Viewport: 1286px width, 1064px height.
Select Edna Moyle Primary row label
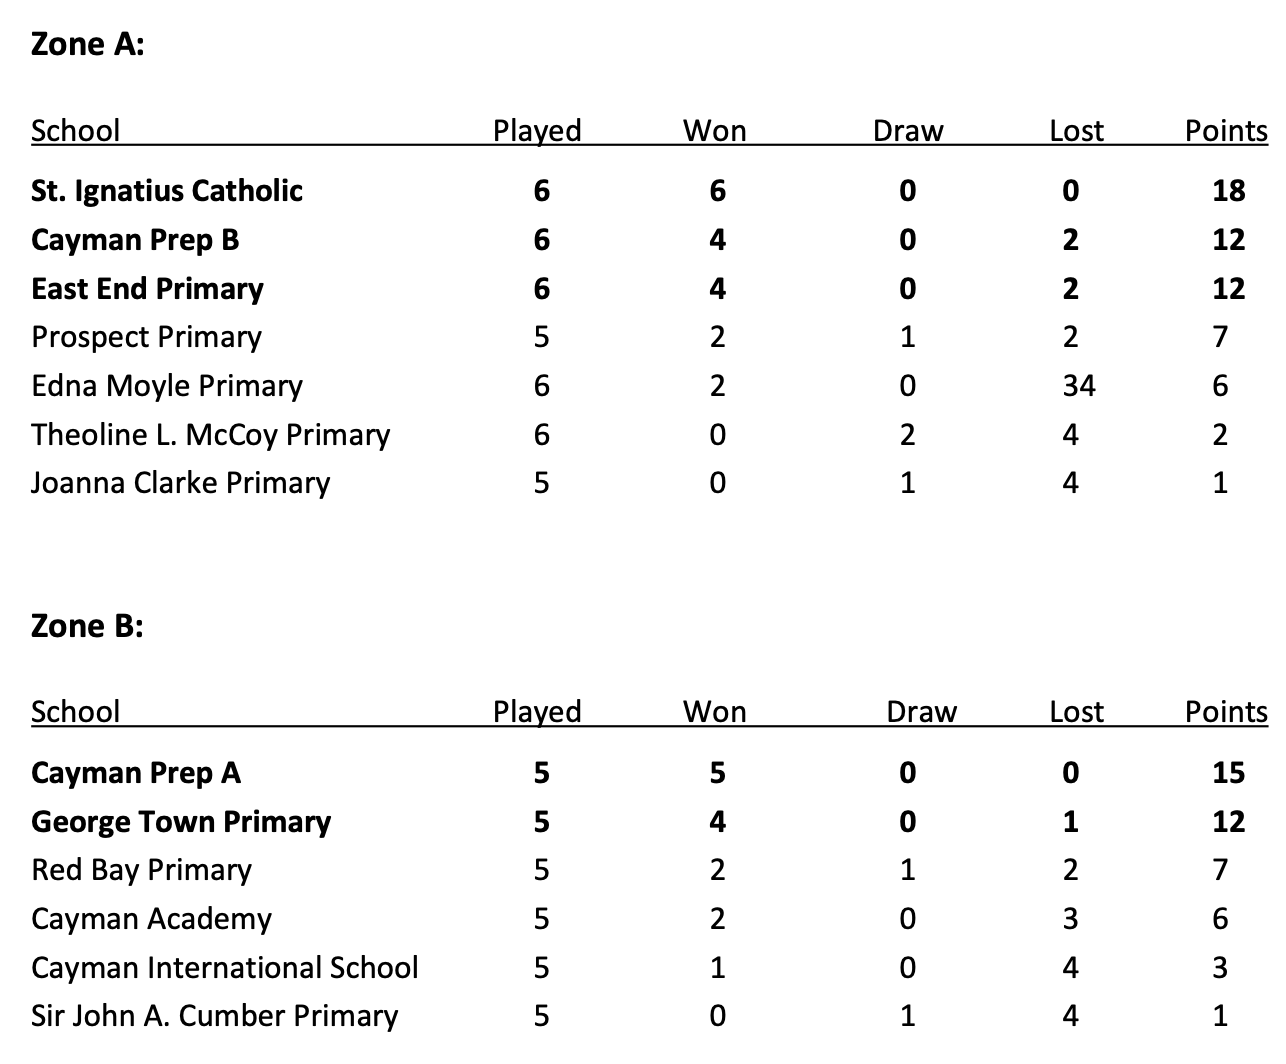coord(167,386)
